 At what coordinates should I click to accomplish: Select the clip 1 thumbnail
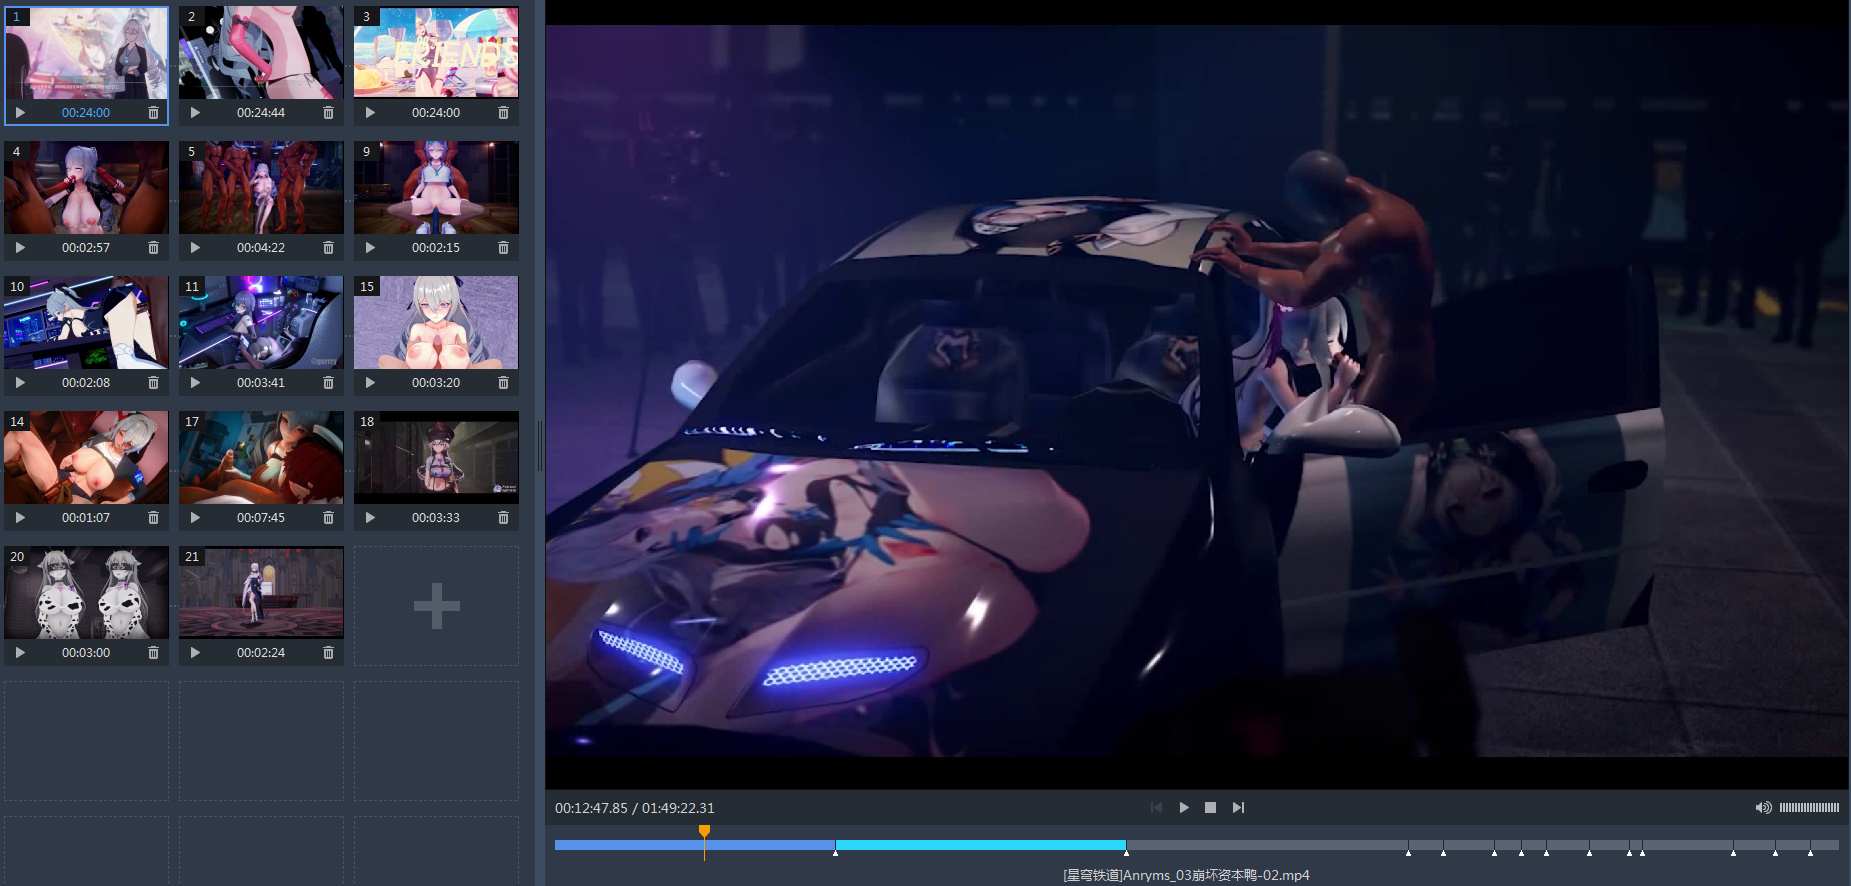click(86, 52)
